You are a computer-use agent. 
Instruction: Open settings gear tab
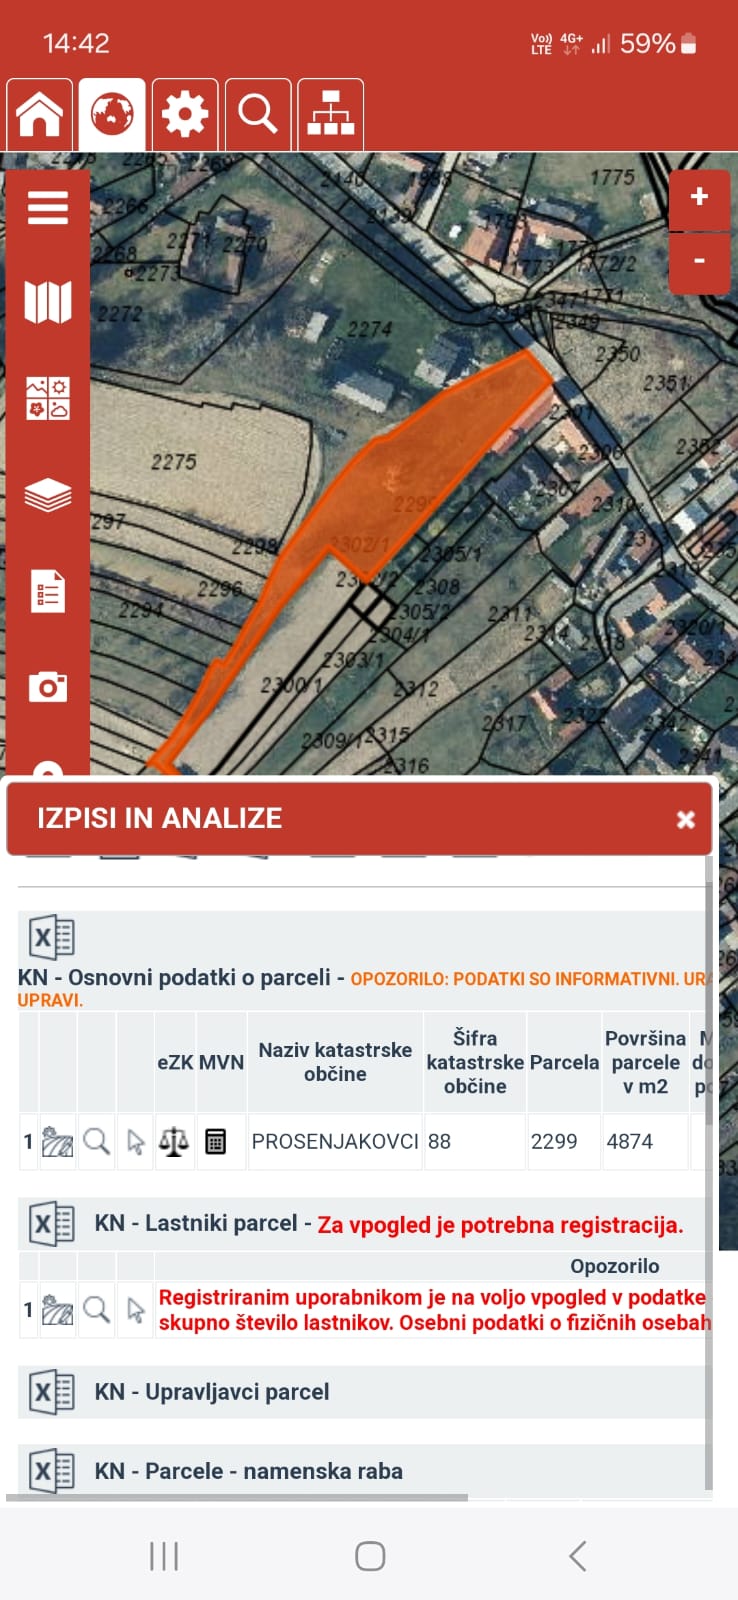click(x=185, y=114)
